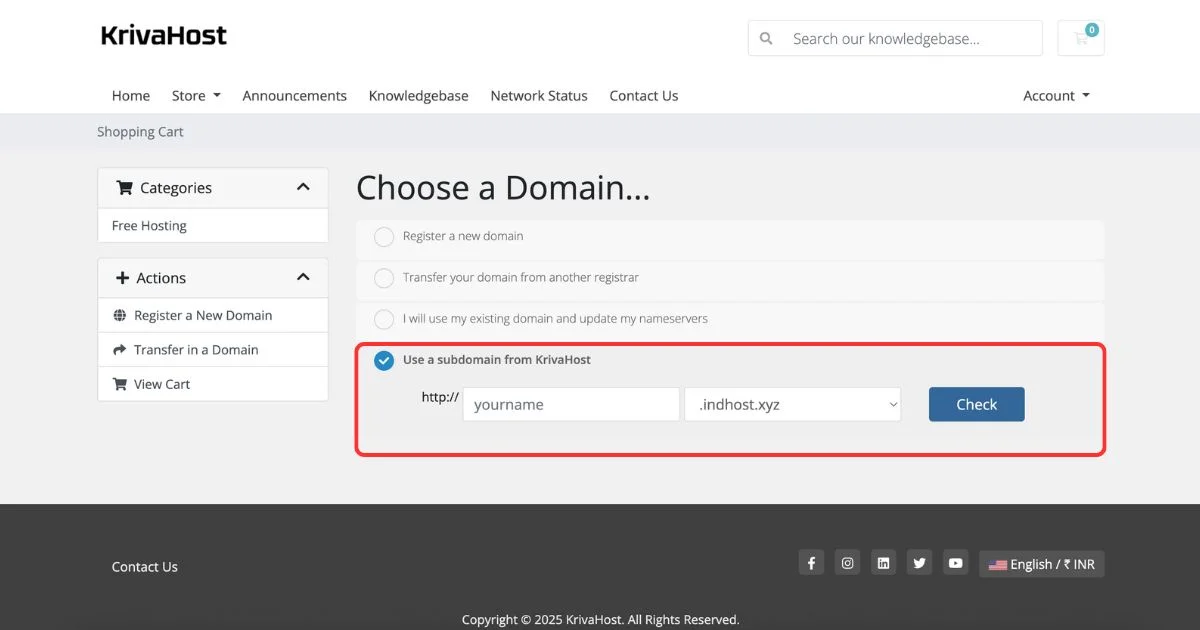
Task: Click the KrivaHost logo
Action: [164, 36]
